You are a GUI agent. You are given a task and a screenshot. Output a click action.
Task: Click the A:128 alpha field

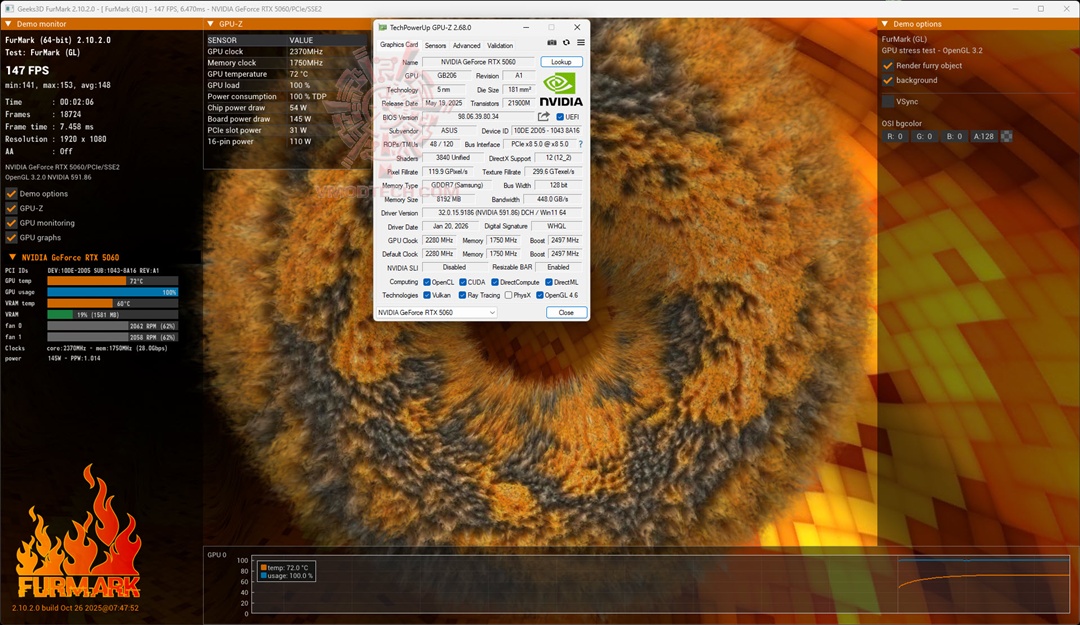click(x=984, y=136)
